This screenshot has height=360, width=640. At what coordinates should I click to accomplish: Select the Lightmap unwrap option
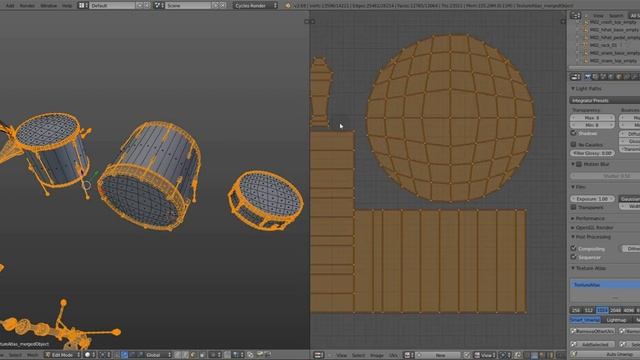(616, 320)
